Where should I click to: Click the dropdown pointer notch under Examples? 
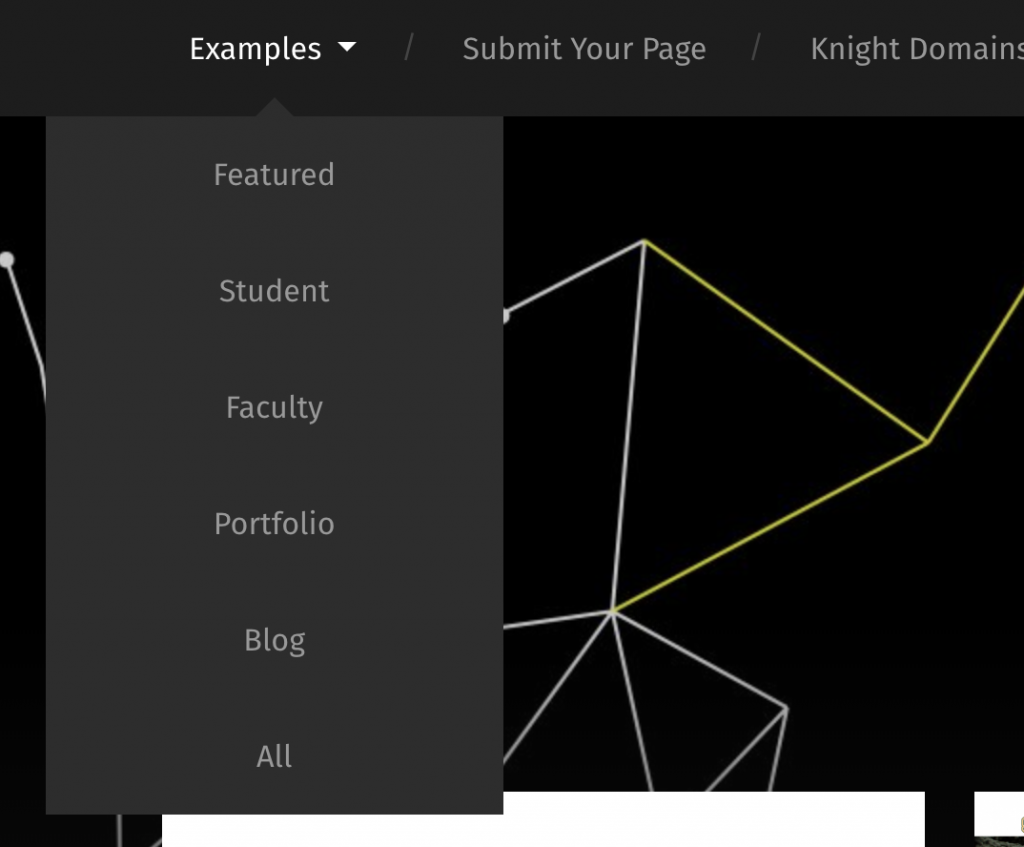[274, 108]
